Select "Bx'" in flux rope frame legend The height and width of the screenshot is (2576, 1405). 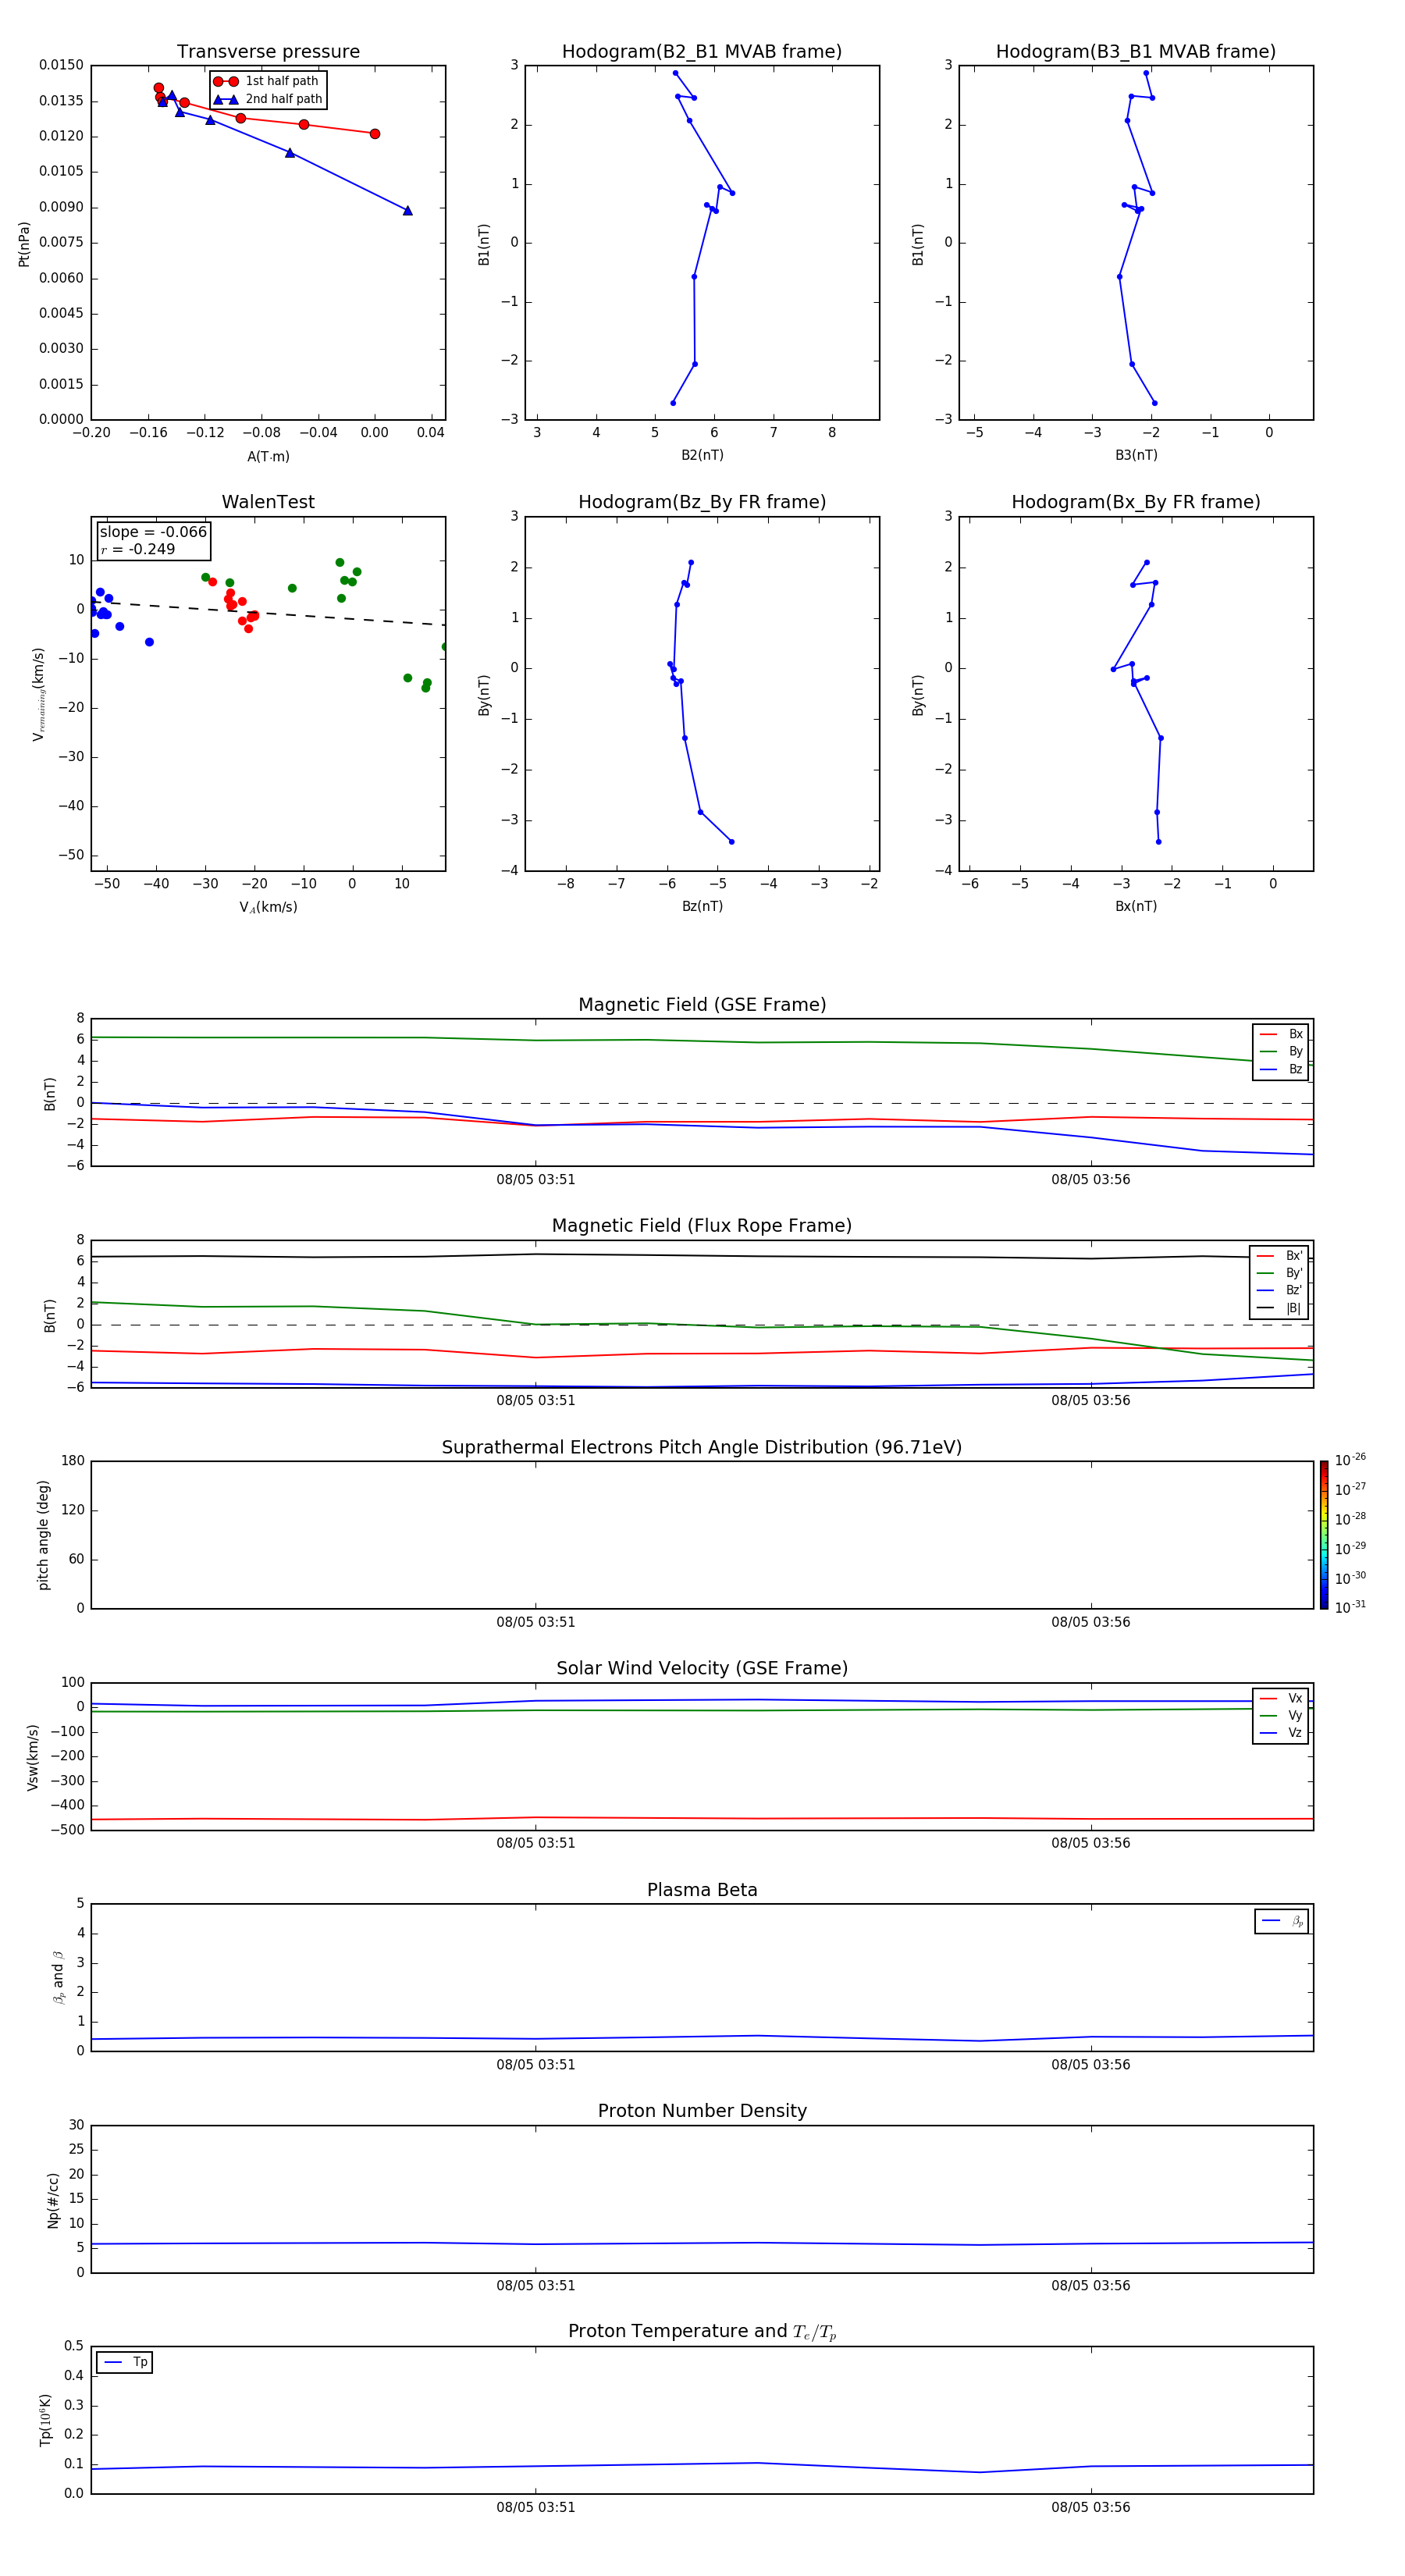[x=1280, y=1256]
